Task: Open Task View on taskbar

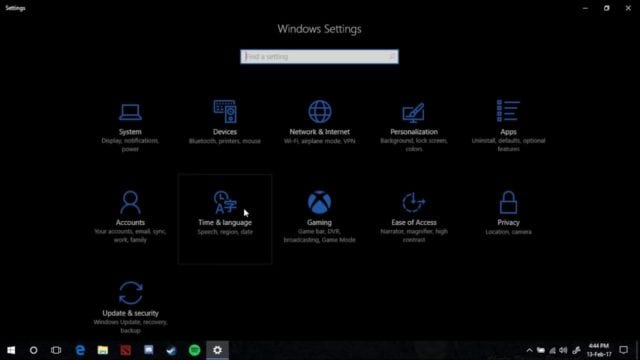Action: [x=56, y=350]
